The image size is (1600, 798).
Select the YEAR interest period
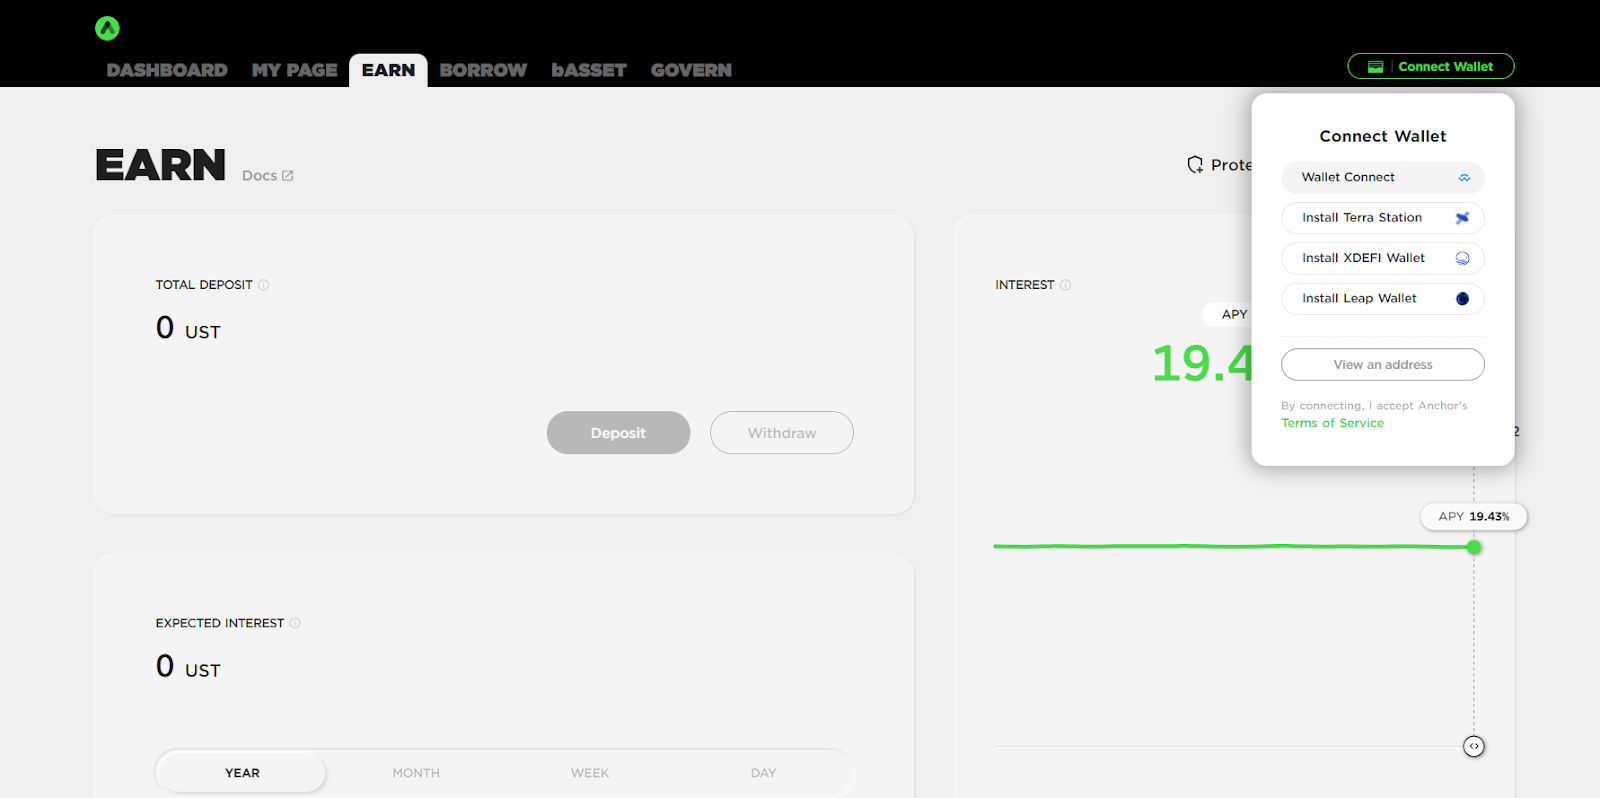tap(242, 773)
